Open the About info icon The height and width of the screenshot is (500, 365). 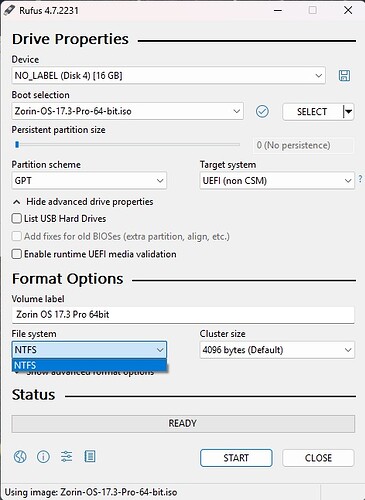click(43, 457)
